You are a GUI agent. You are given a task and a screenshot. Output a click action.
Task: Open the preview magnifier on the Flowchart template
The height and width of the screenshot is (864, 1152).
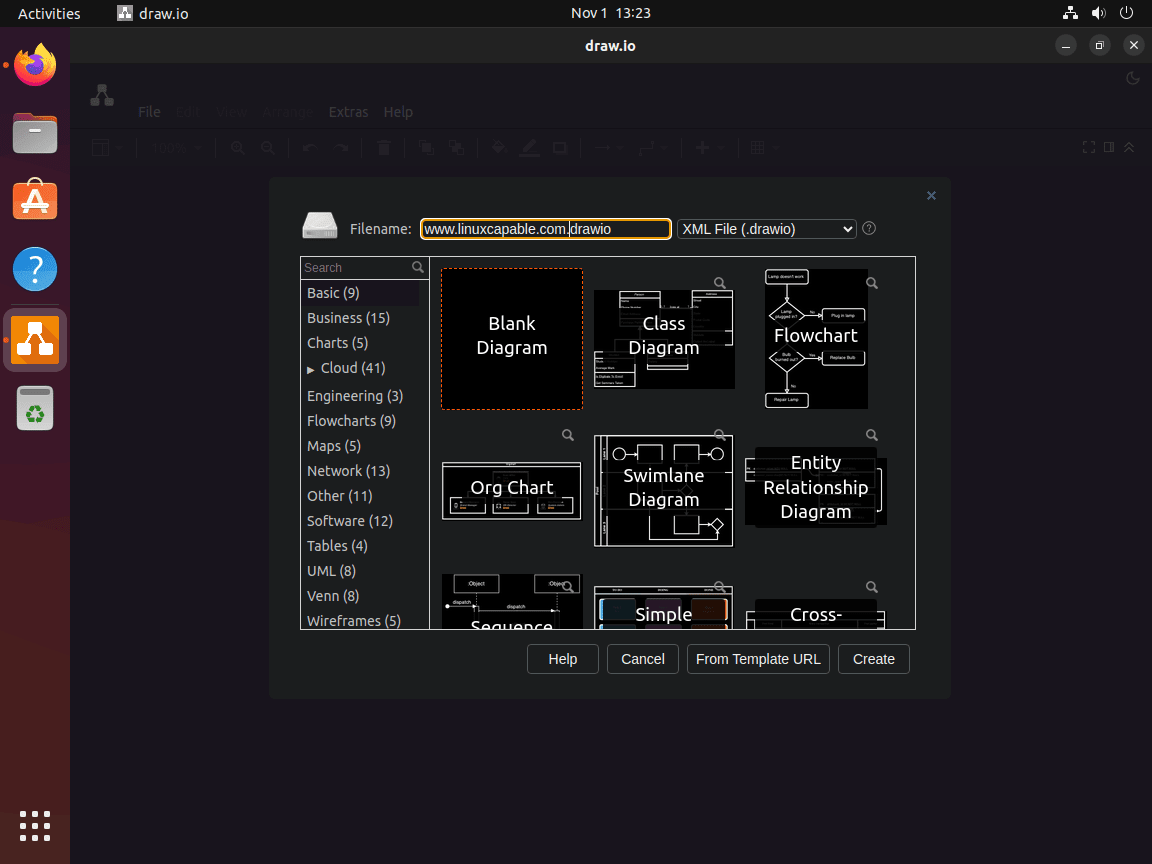tap(871, 283)
